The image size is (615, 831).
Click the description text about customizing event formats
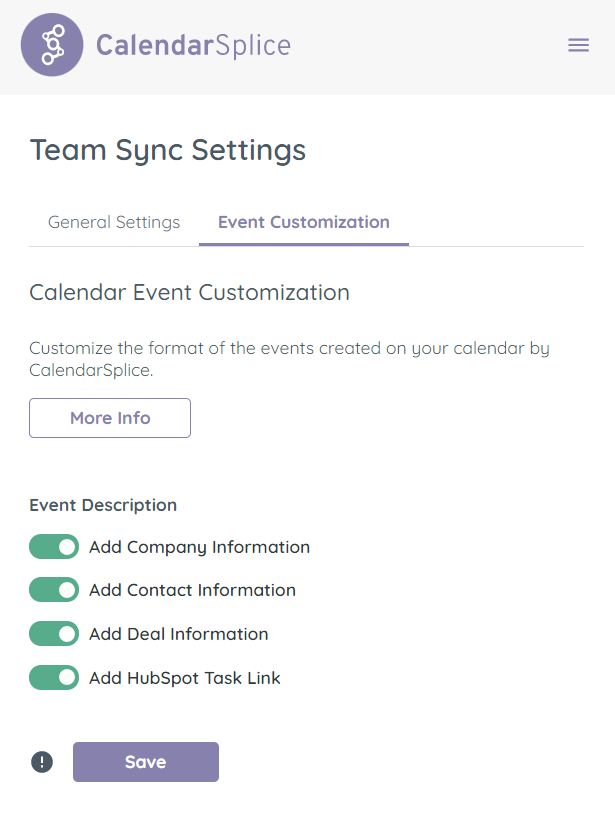(x=289, y=359)
